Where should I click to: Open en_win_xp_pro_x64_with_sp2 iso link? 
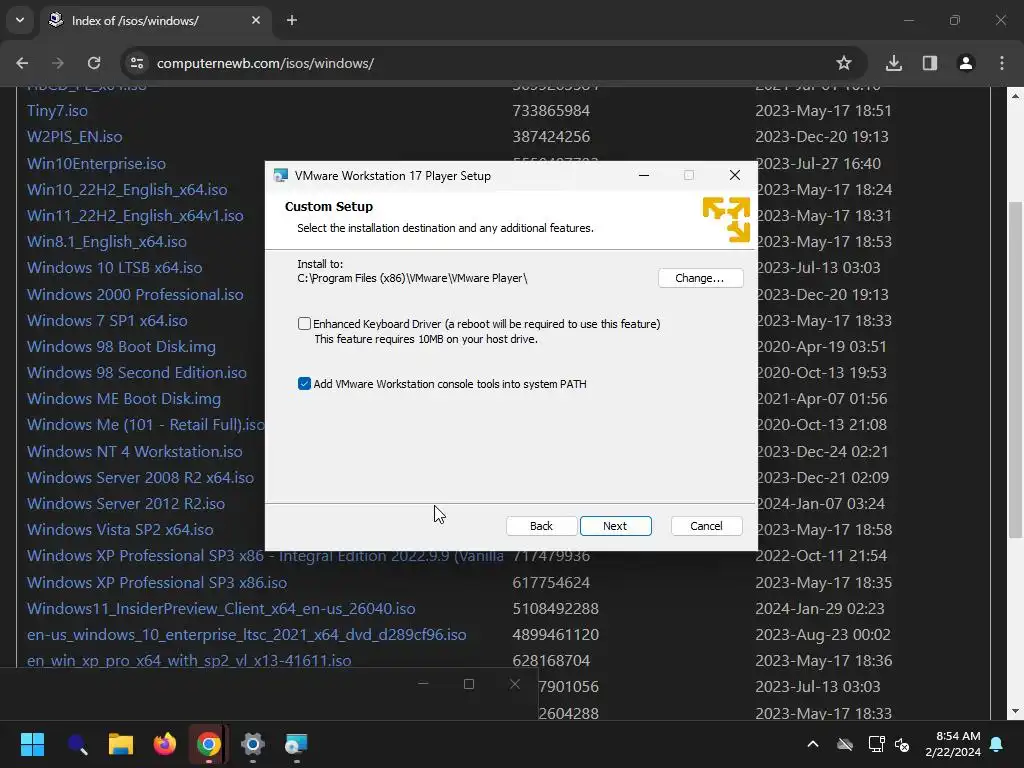pos(189,660)
